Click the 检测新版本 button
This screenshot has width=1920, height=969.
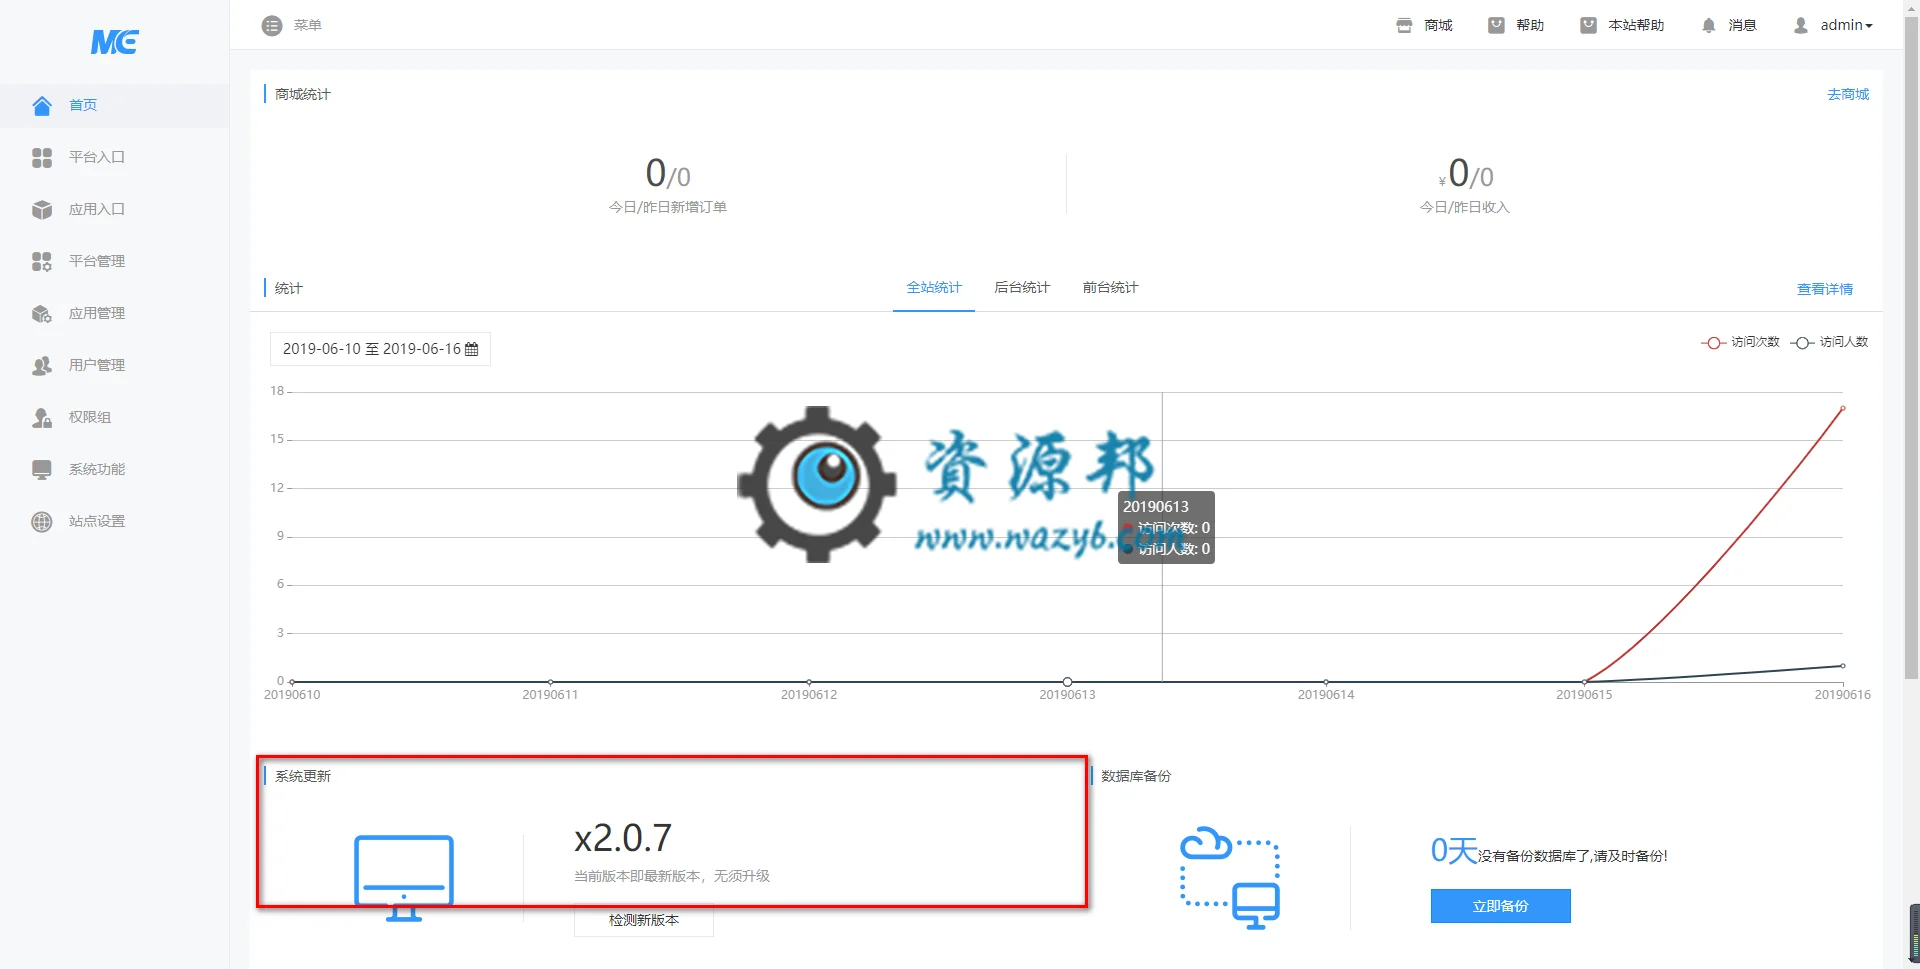[x=644, y=920]
